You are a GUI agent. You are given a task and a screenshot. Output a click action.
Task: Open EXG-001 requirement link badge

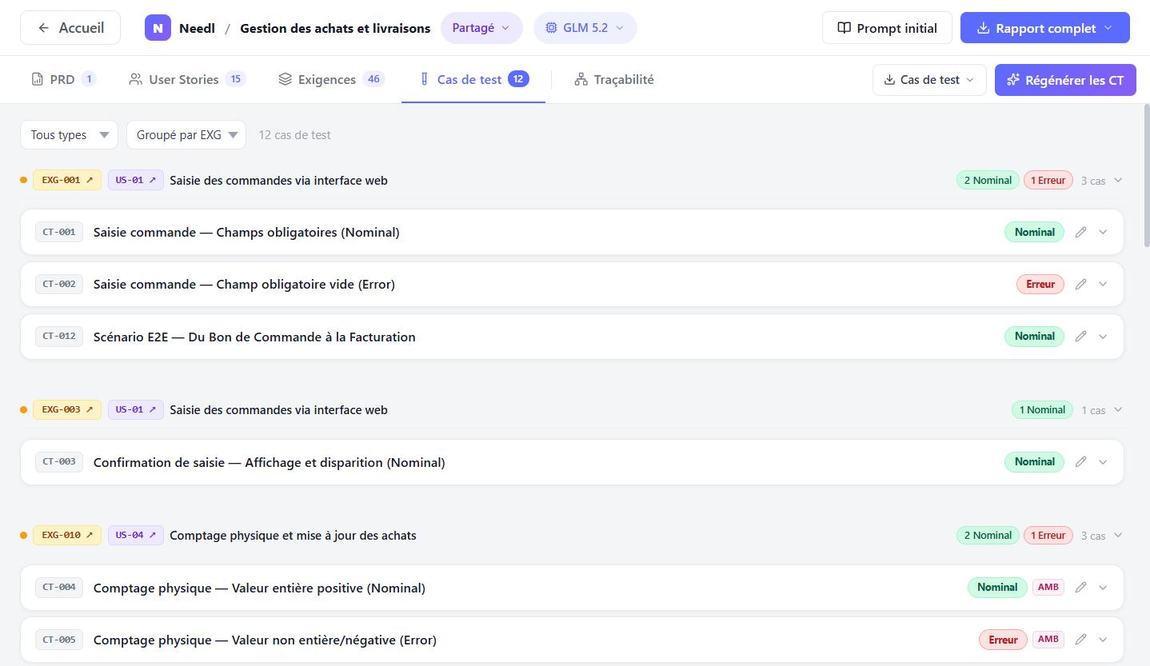coord(67,180)
